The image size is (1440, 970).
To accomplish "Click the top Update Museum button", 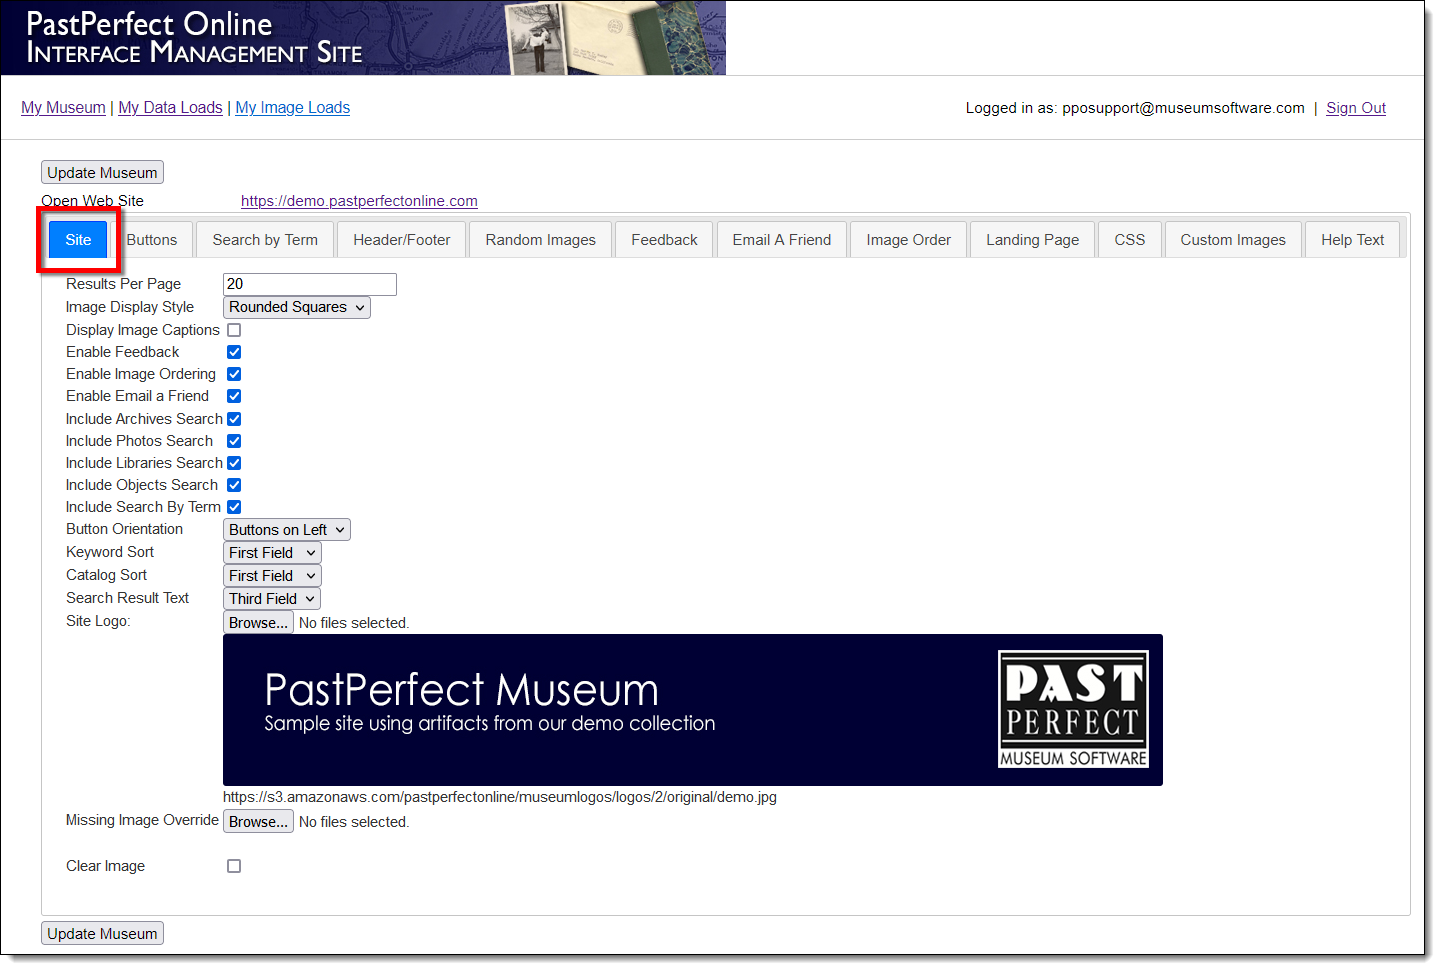I will (102, 173).
